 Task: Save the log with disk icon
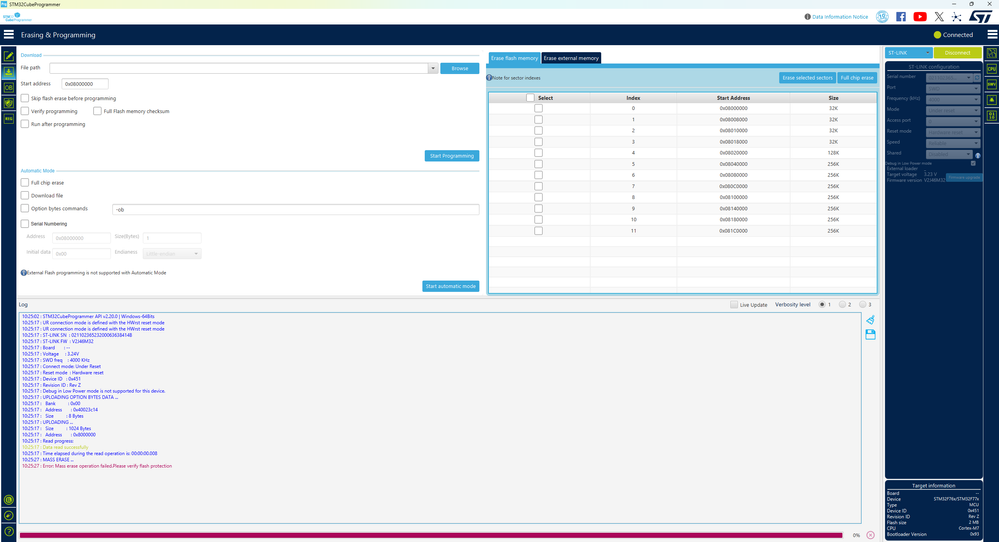(870, 334)
